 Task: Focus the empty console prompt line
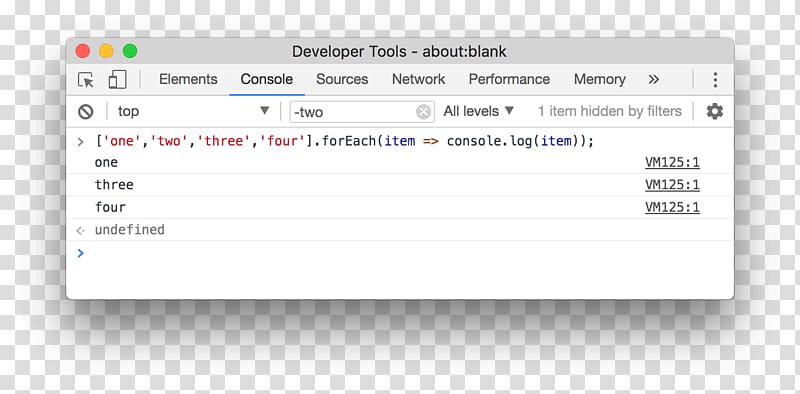click(400, 253)
